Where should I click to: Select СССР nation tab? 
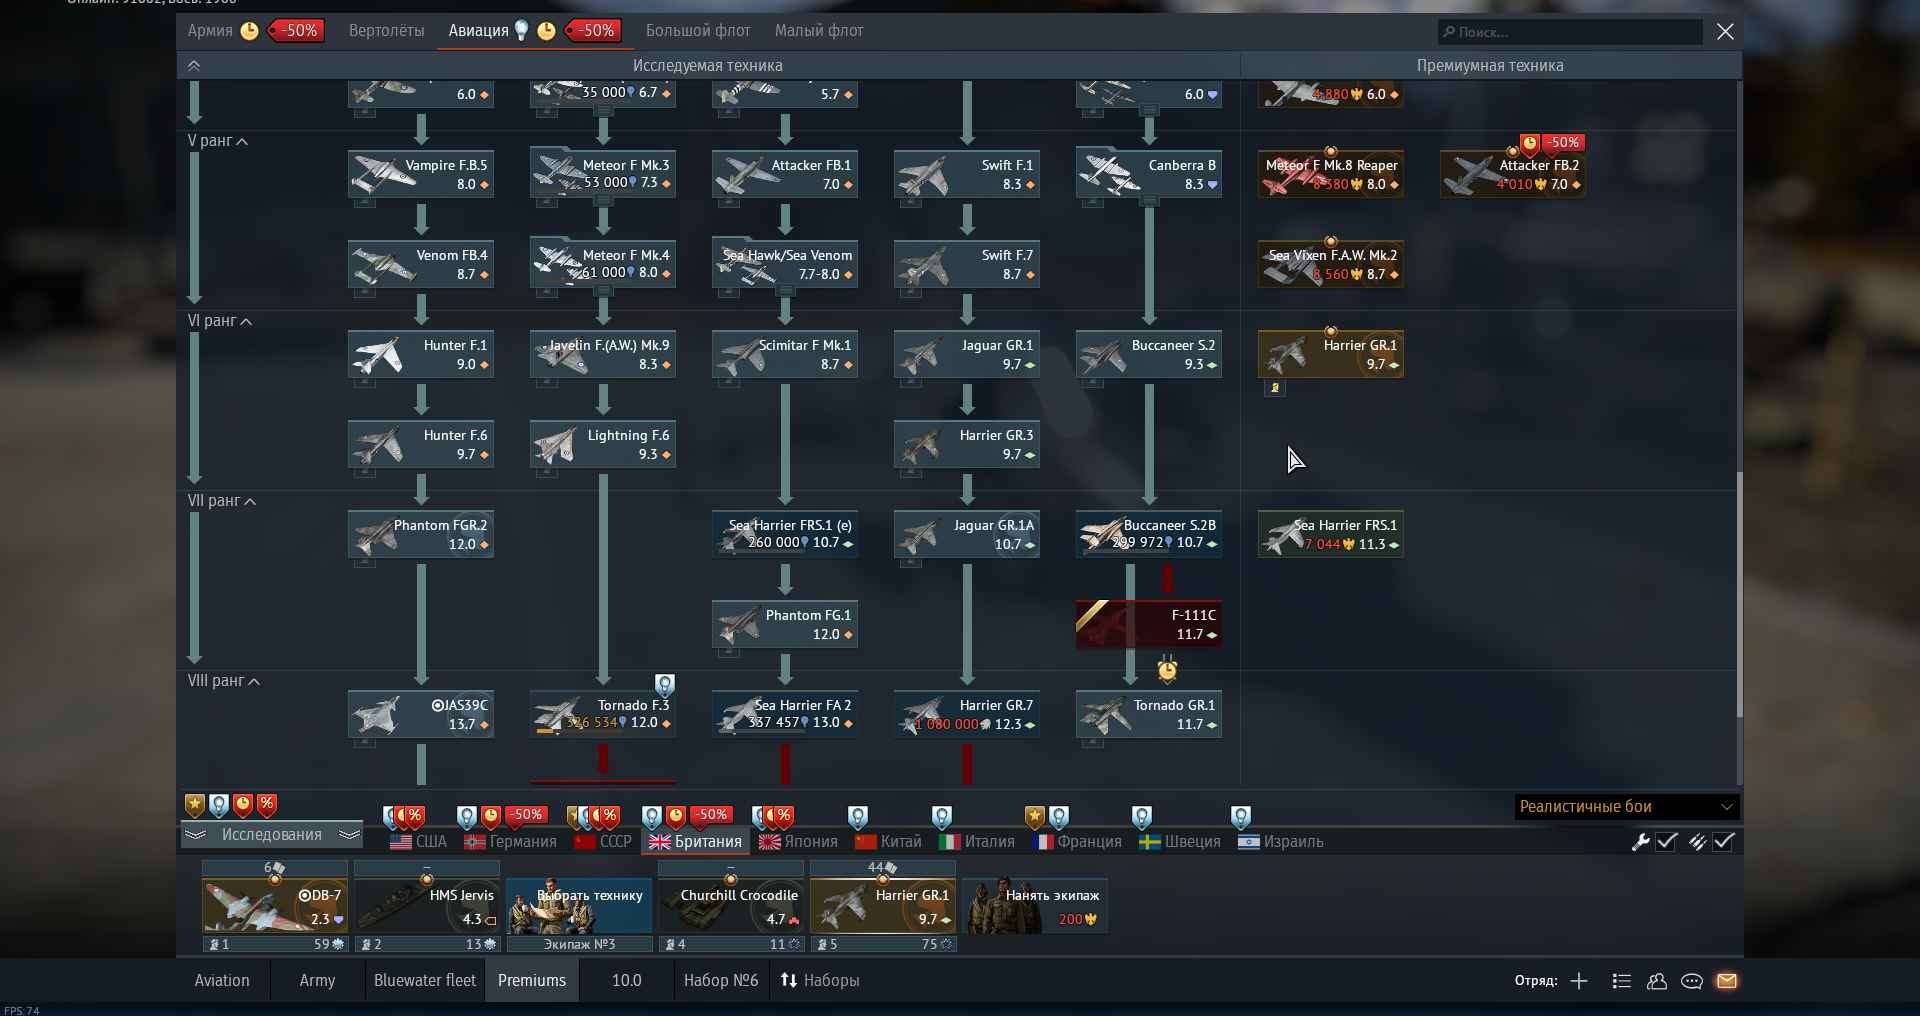point(603,842)
